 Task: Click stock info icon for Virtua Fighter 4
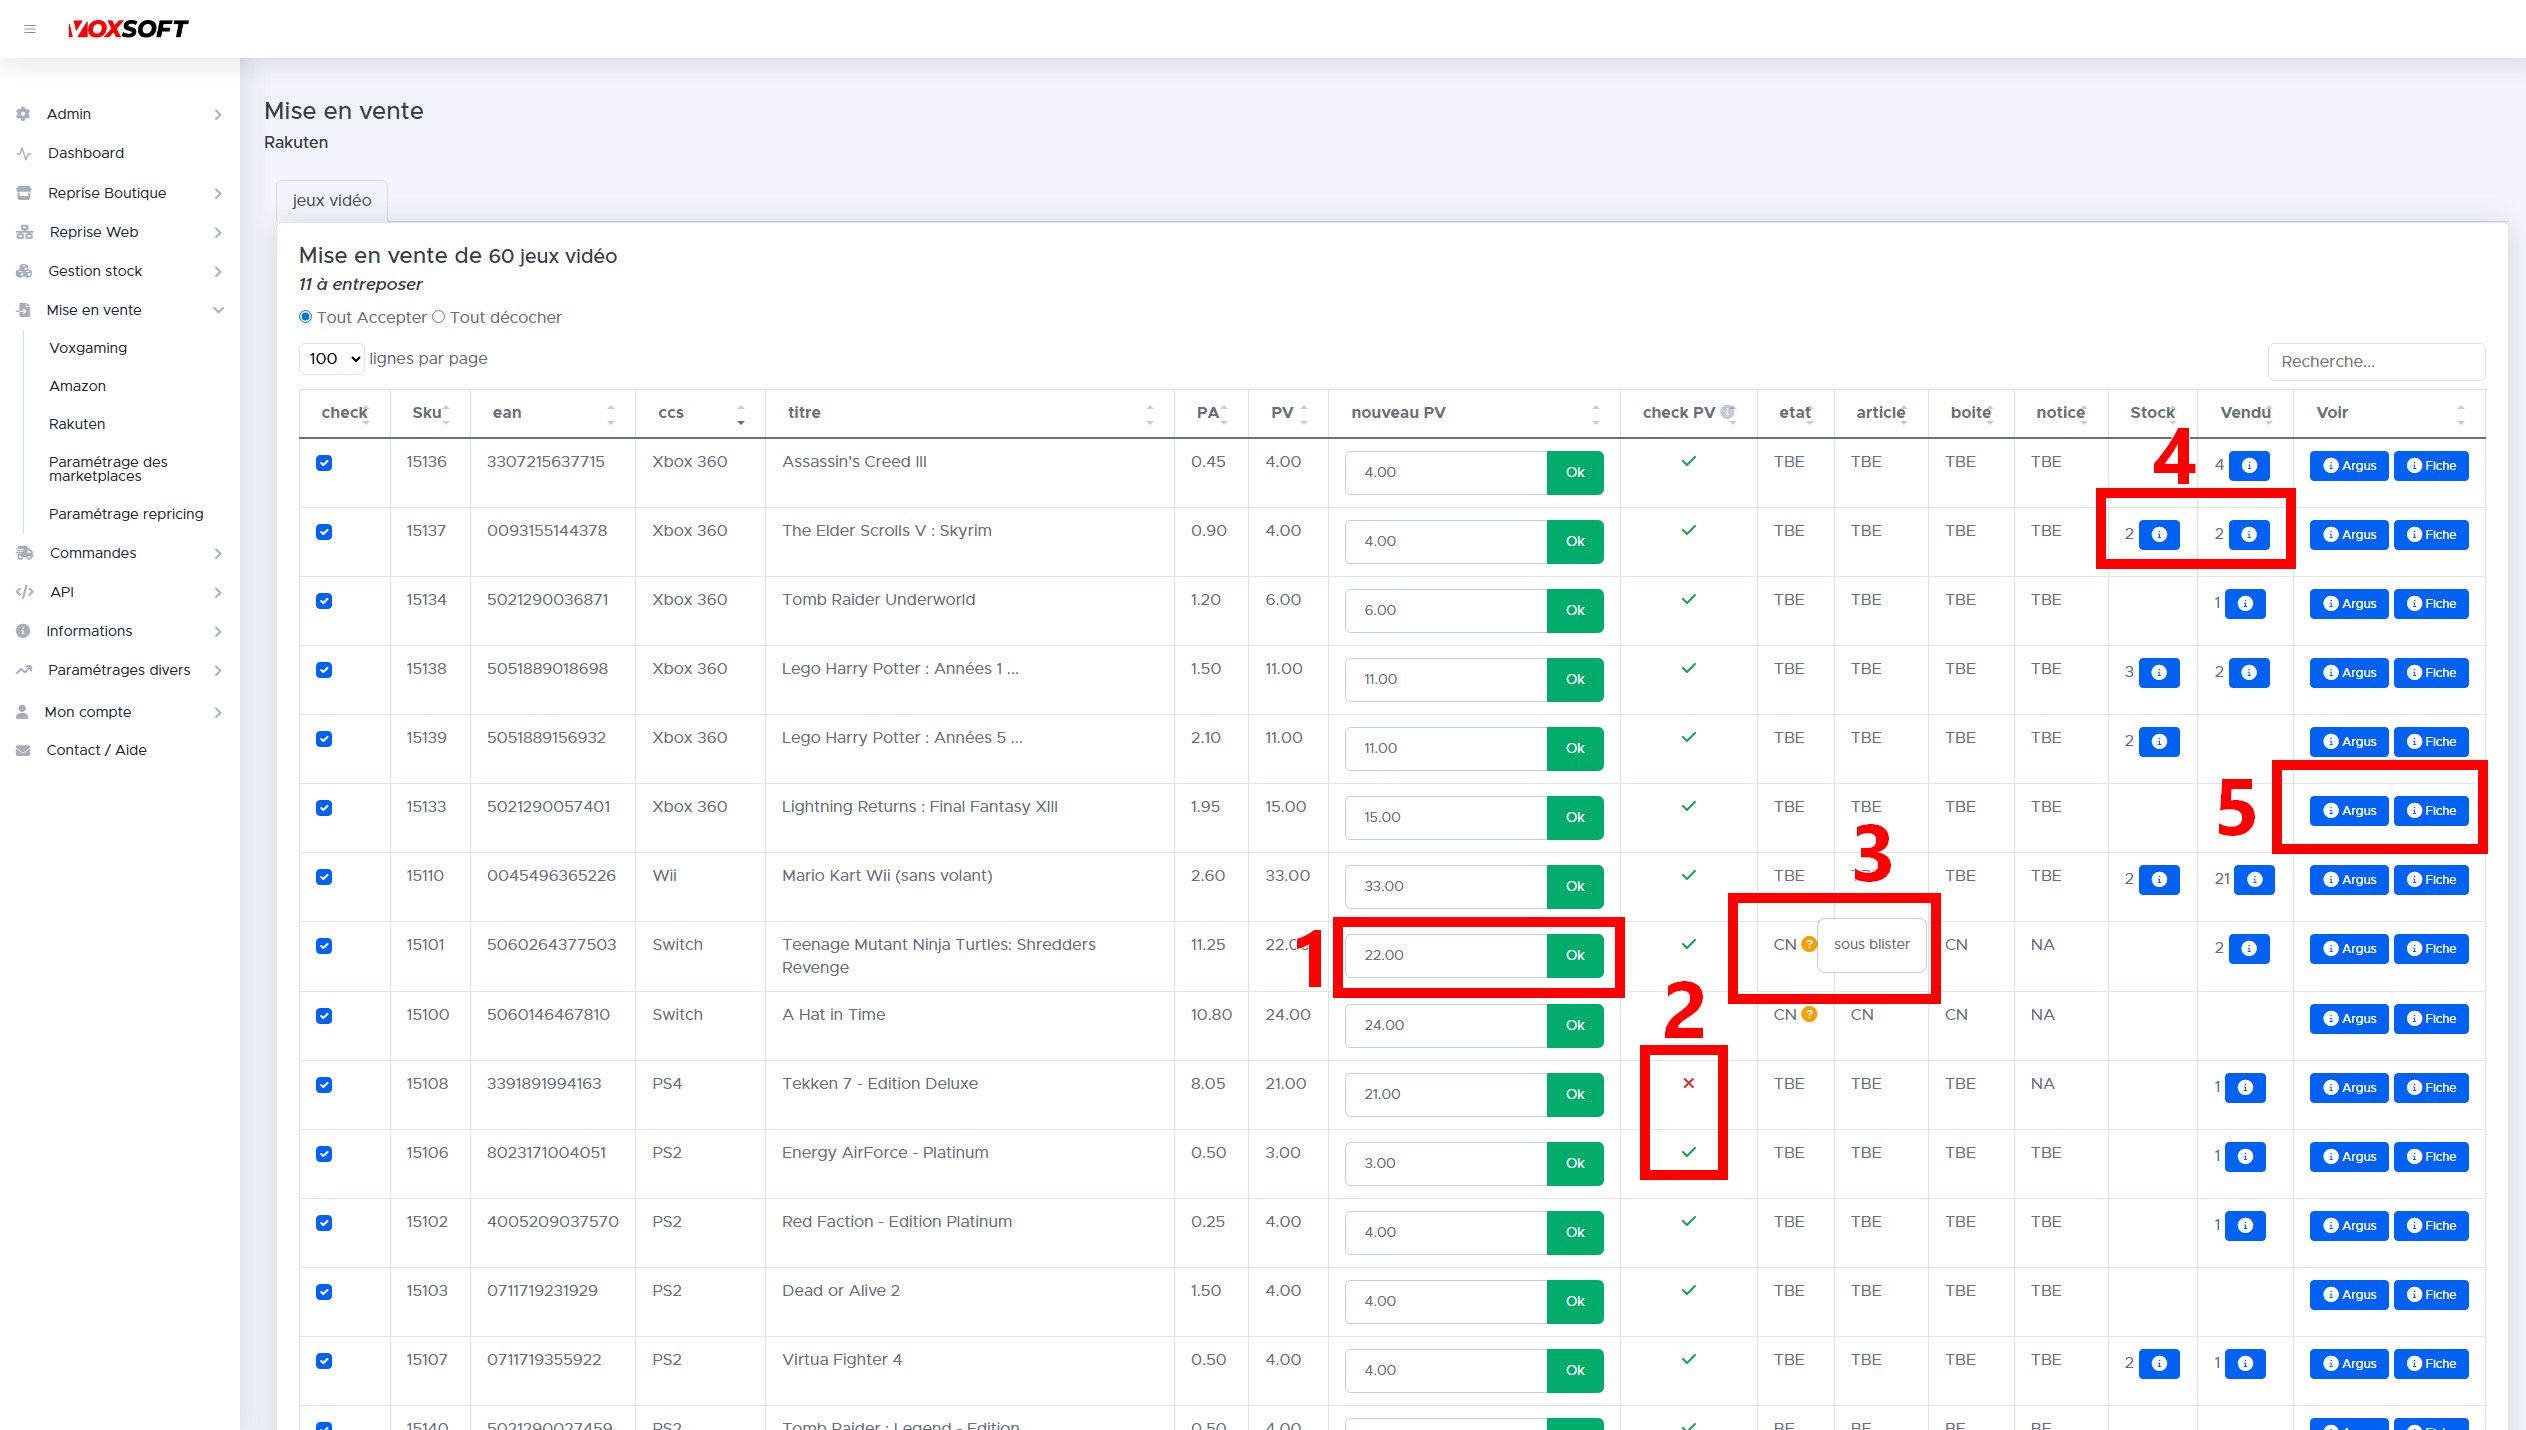pyautogui.click(x=2159, y=1363)
